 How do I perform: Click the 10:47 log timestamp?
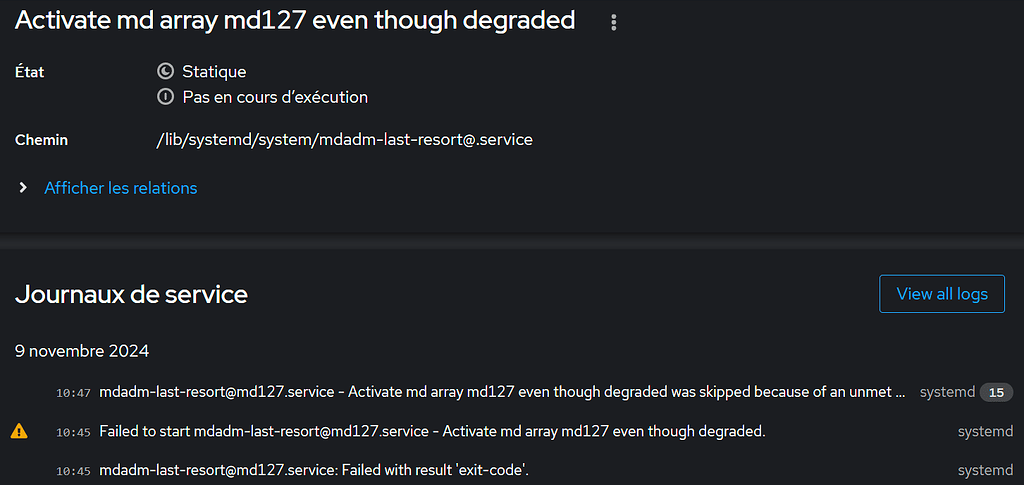point(74,394)
